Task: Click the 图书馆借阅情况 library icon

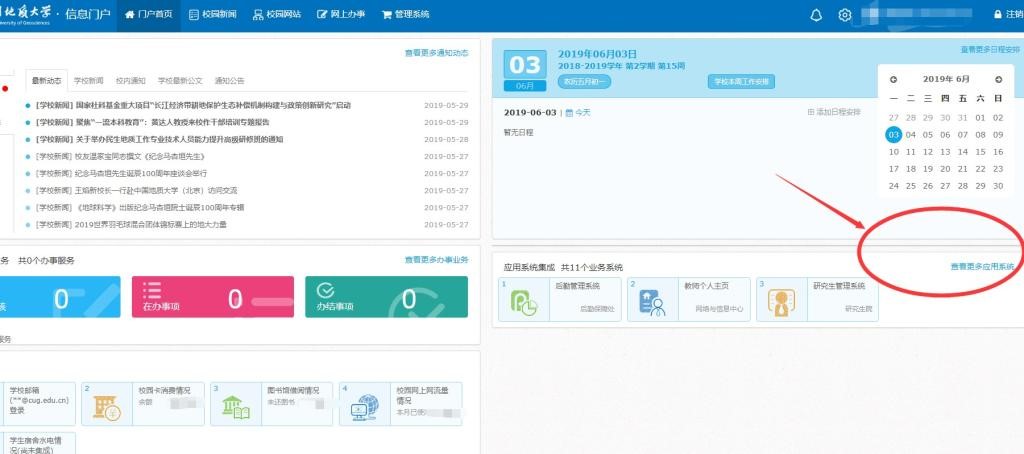Action: coord(236,406)
